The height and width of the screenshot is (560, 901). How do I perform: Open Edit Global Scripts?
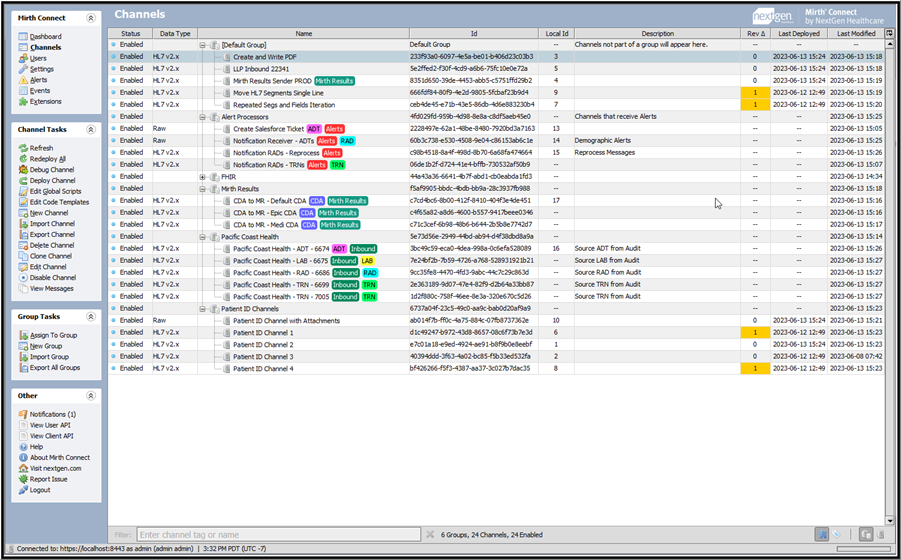pos(55,191)
